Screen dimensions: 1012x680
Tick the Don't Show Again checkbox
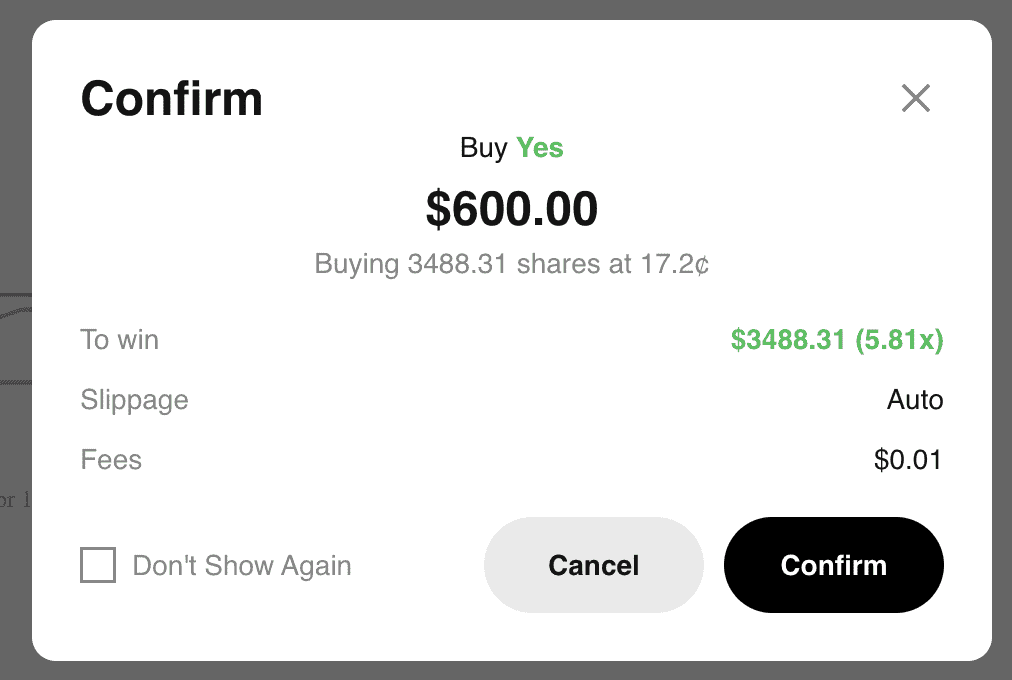click(98, 566)
